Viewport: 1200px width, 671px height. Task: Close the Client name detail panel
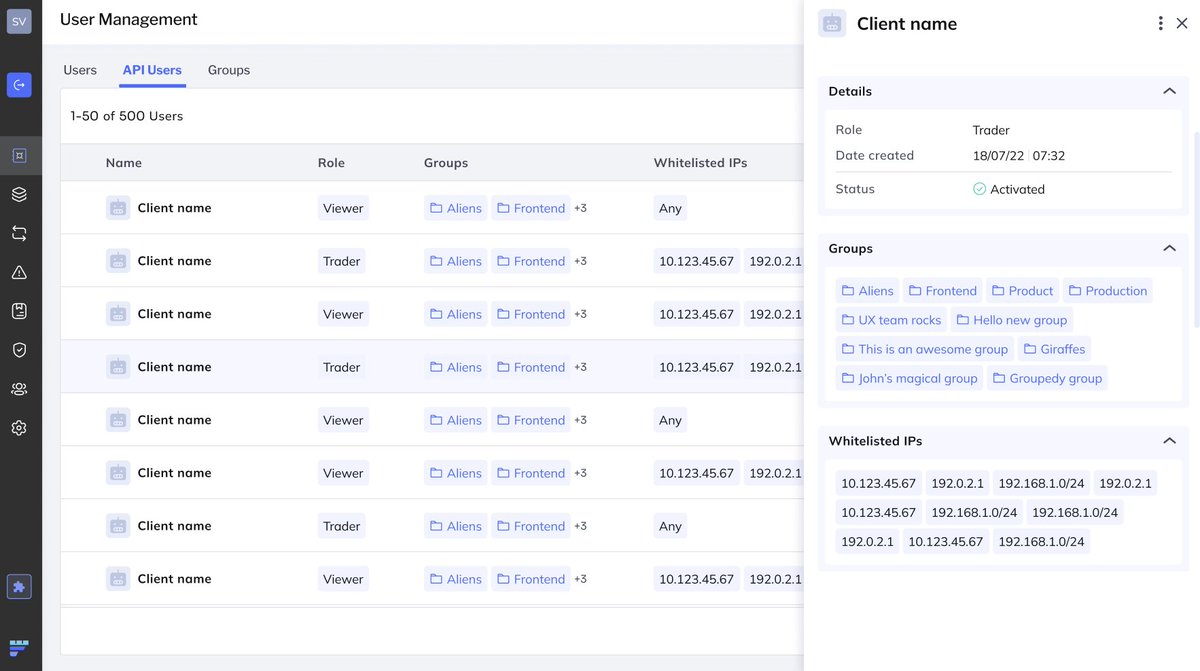click(x=1182, y=23)
